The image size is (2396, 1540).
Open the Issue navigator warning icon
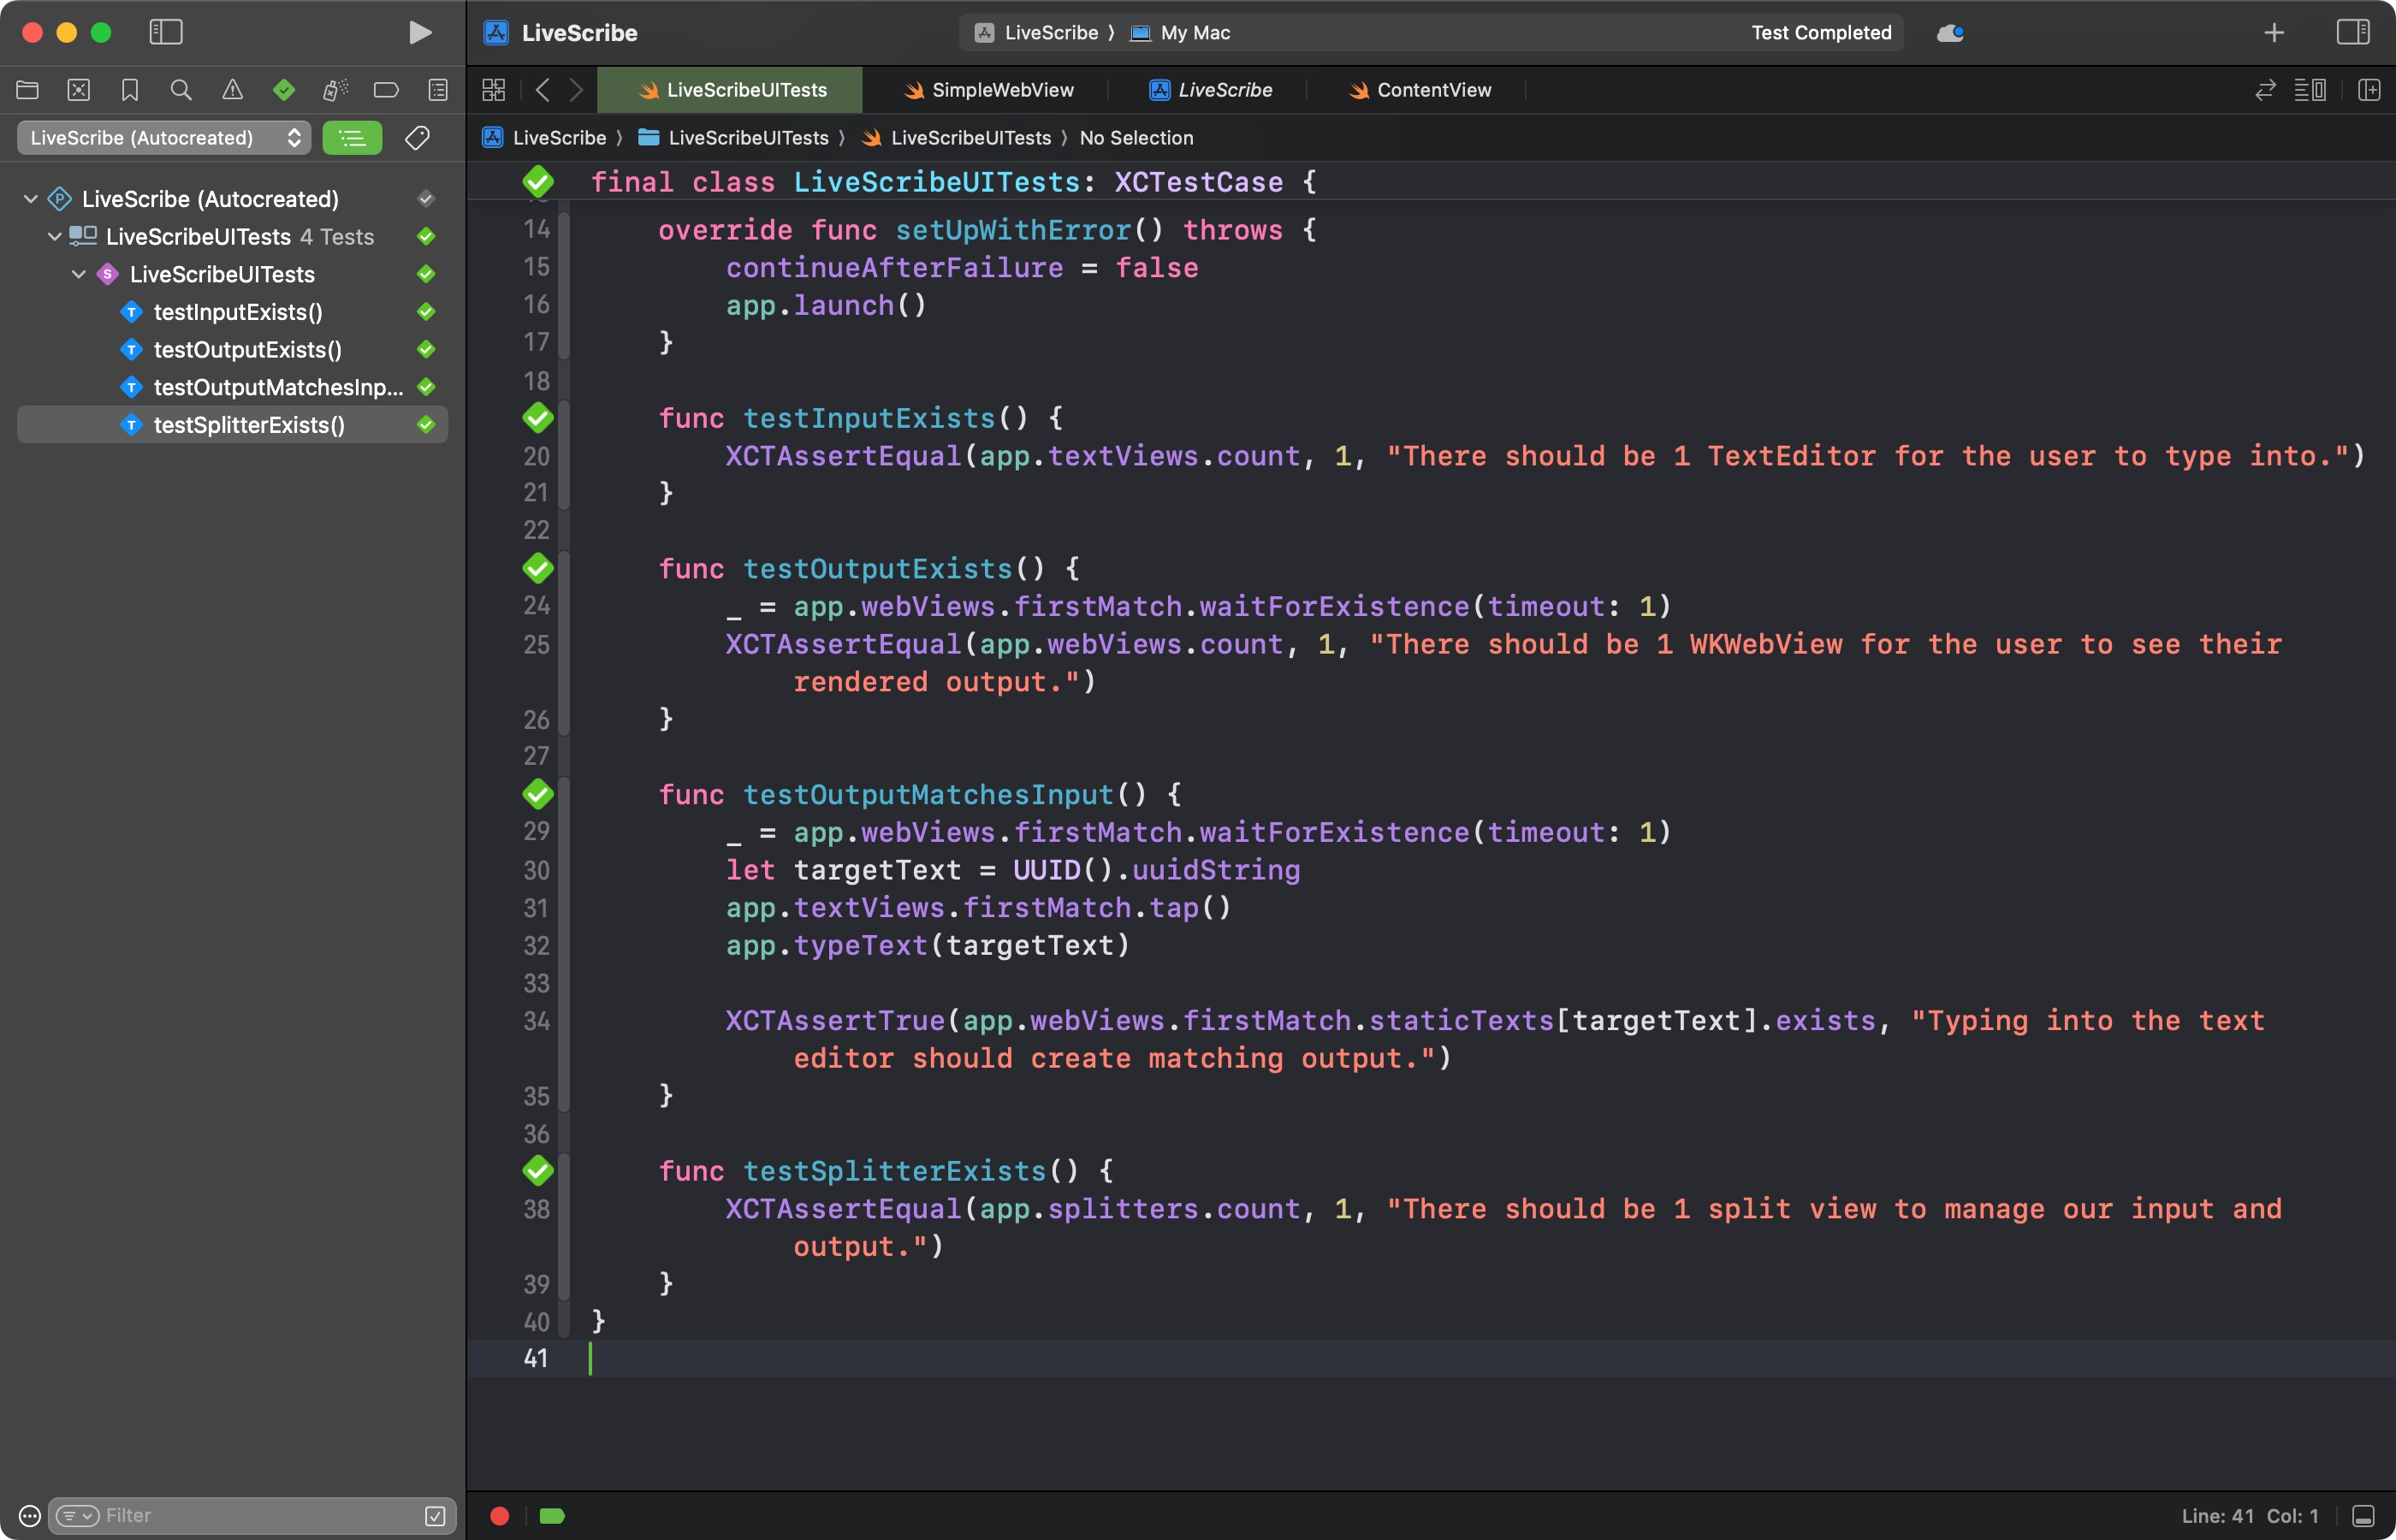pos(232,90)
